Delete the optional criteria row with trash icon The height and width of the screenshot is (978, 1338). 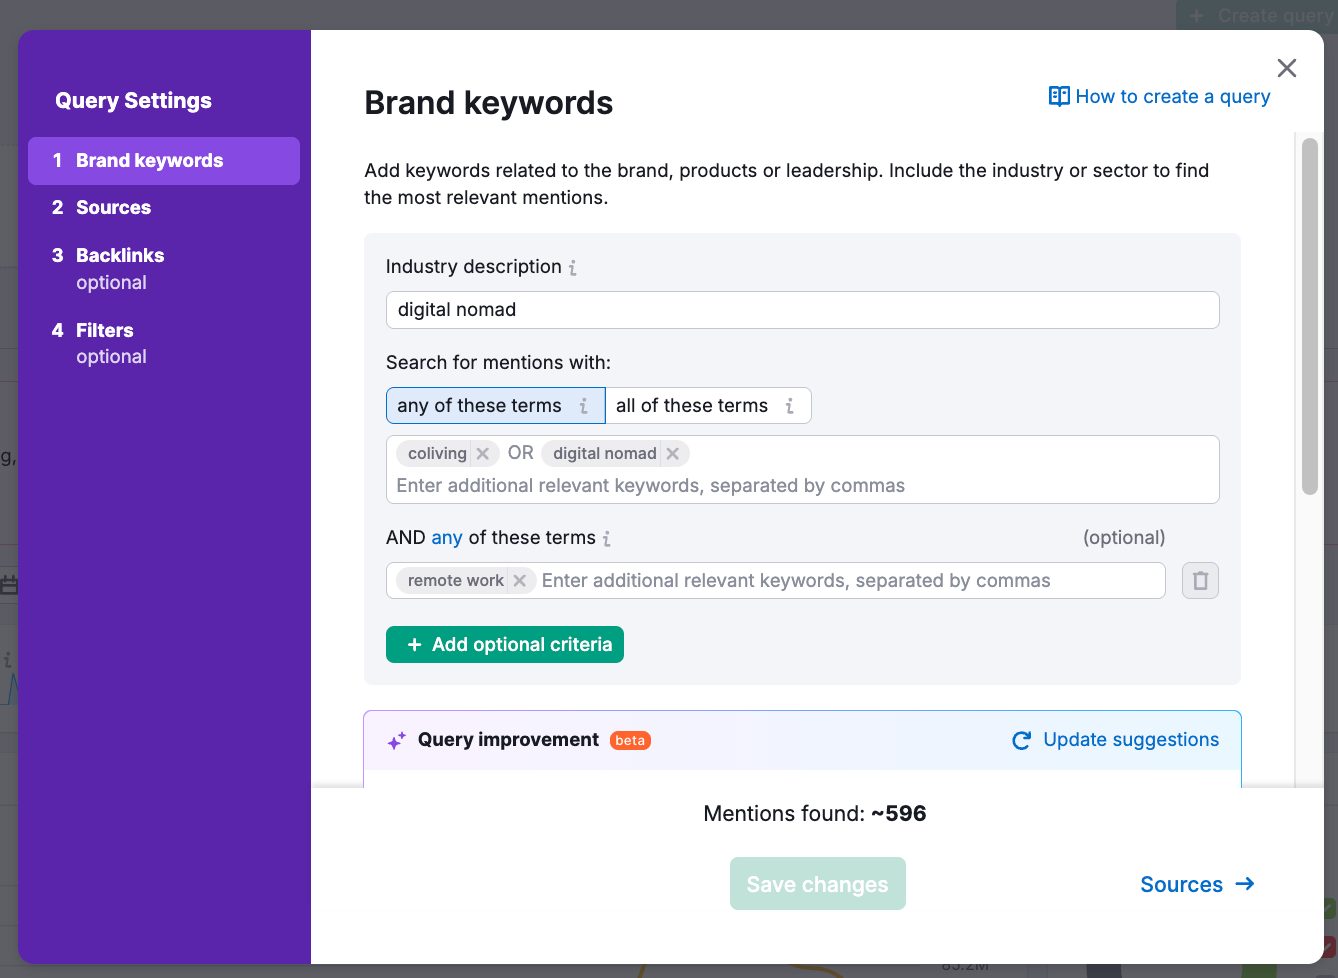[x=1200, y=581]
